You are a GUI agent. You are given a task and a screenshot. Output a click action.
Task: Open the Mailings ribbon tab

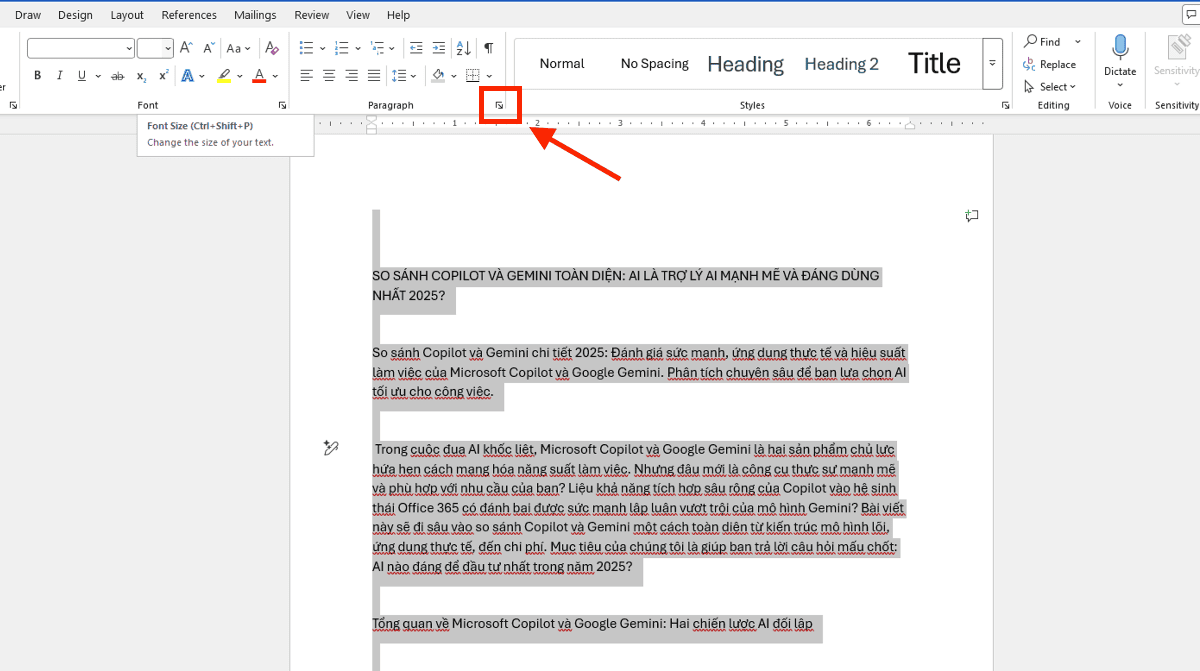pyautogui.click(x=255, y=14)
